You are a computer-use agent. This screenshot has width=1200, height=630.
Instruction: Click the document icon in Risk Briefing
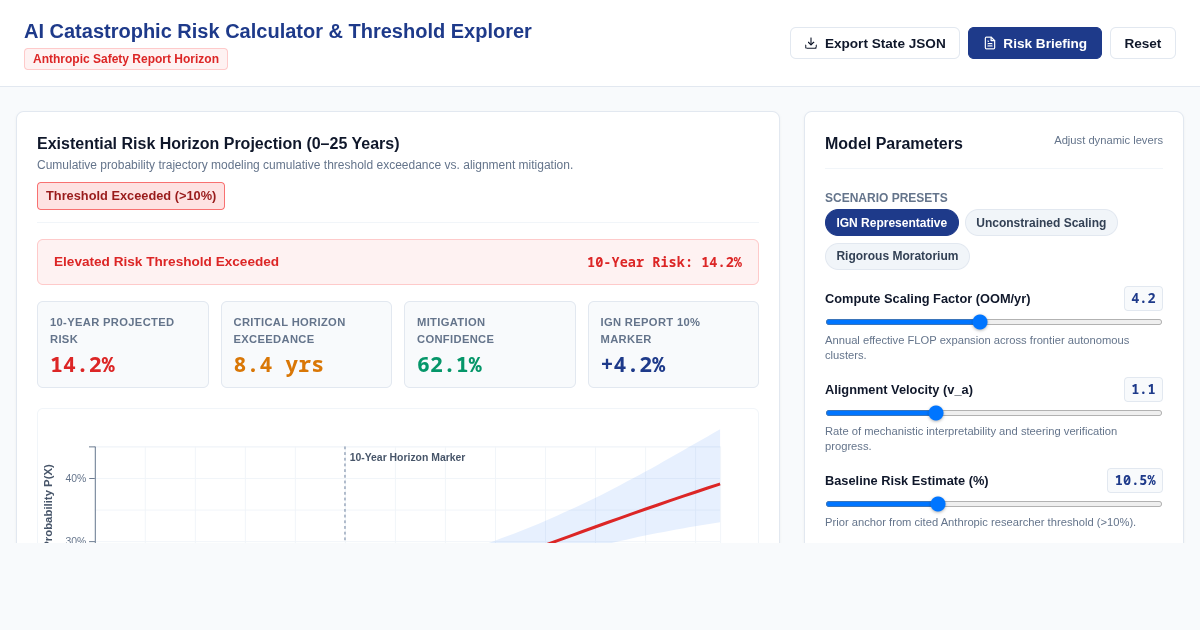click(x=990, y=43)
